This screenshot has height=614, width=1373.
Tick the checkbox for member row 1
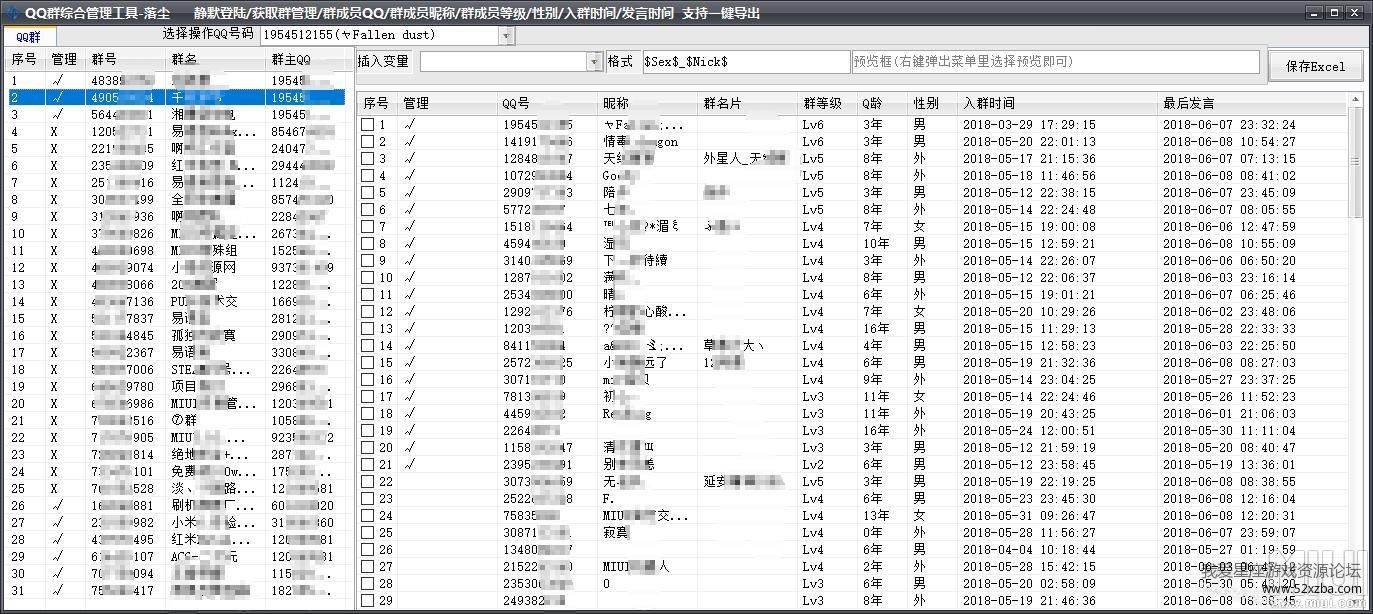tap(368, 125)
